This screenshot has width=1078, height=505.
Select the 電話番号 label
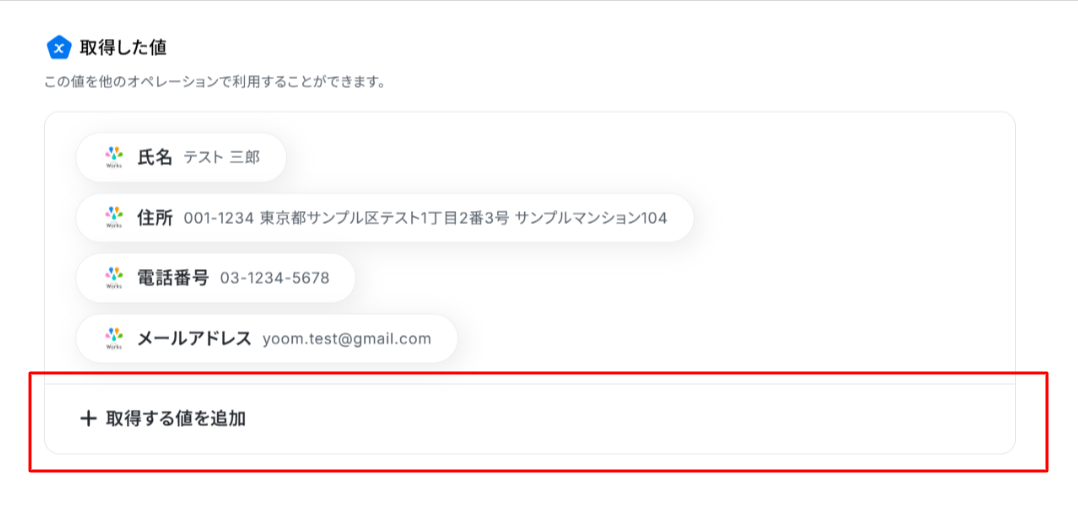coord(173,278)
